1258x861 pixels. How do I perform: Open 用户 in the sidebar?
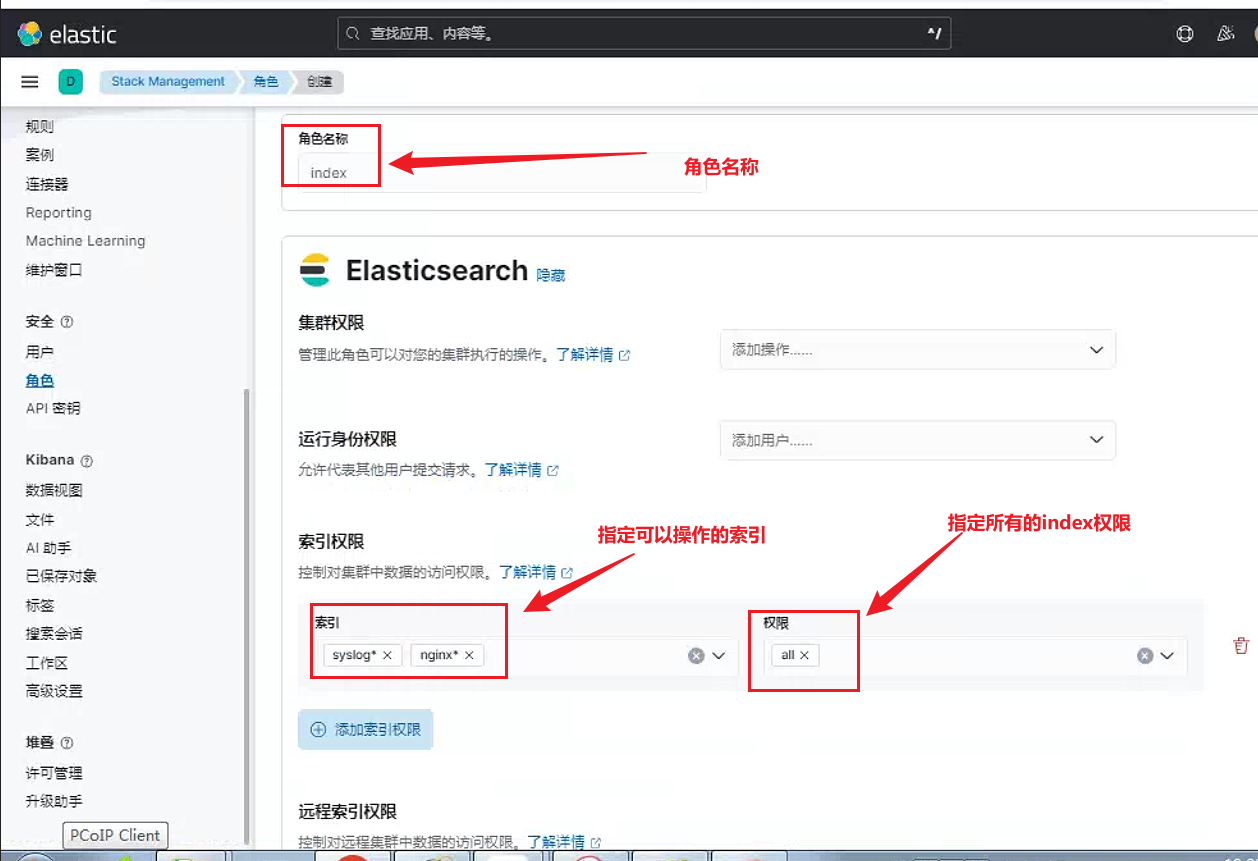click(40, 352)
